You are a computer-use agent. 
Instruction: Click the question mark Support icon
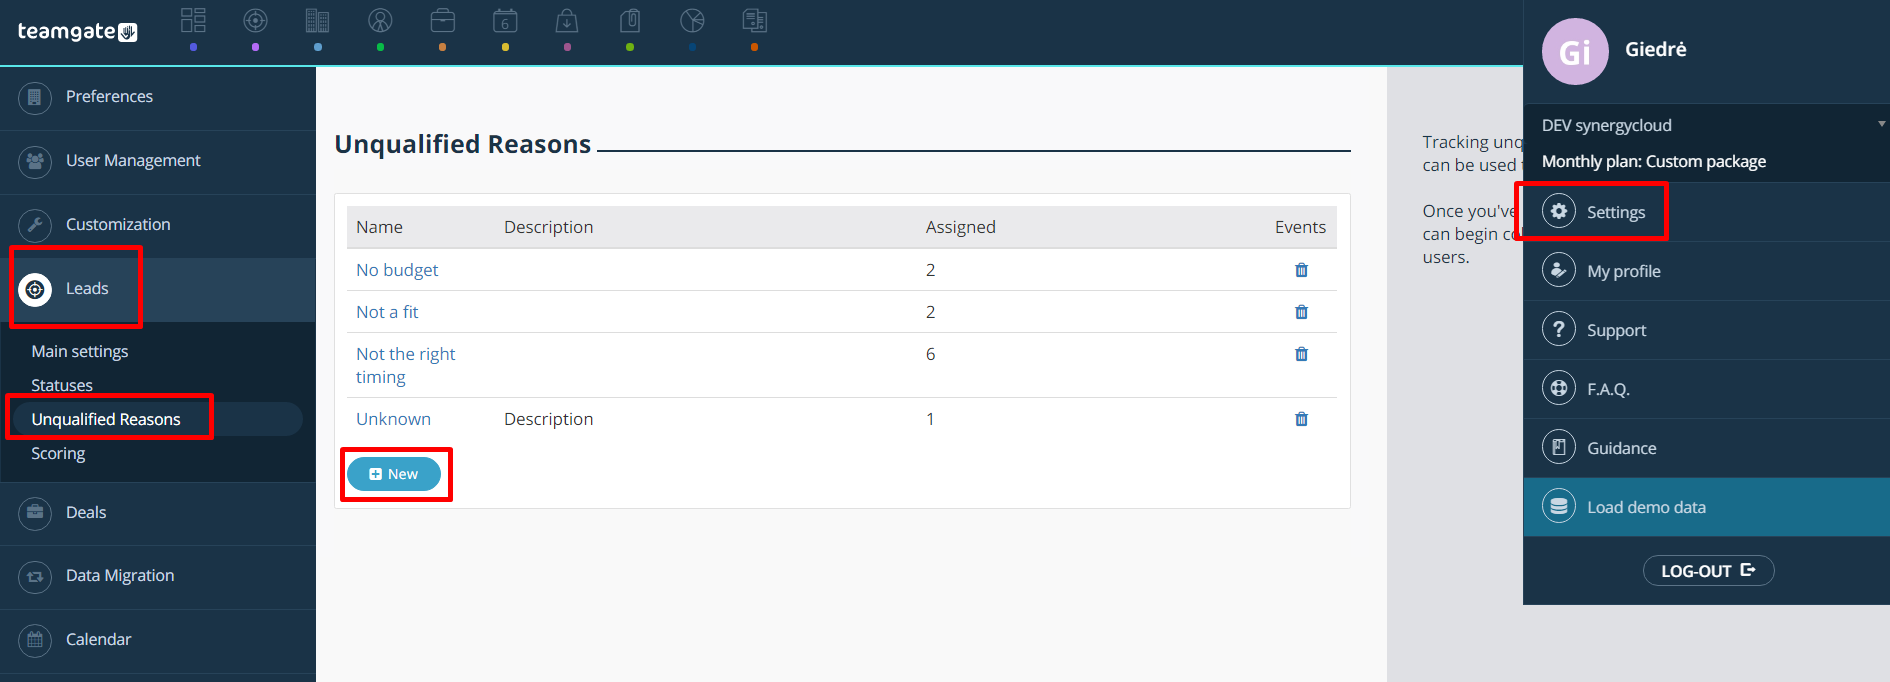pyautogui.click(x=1559, y=330)
